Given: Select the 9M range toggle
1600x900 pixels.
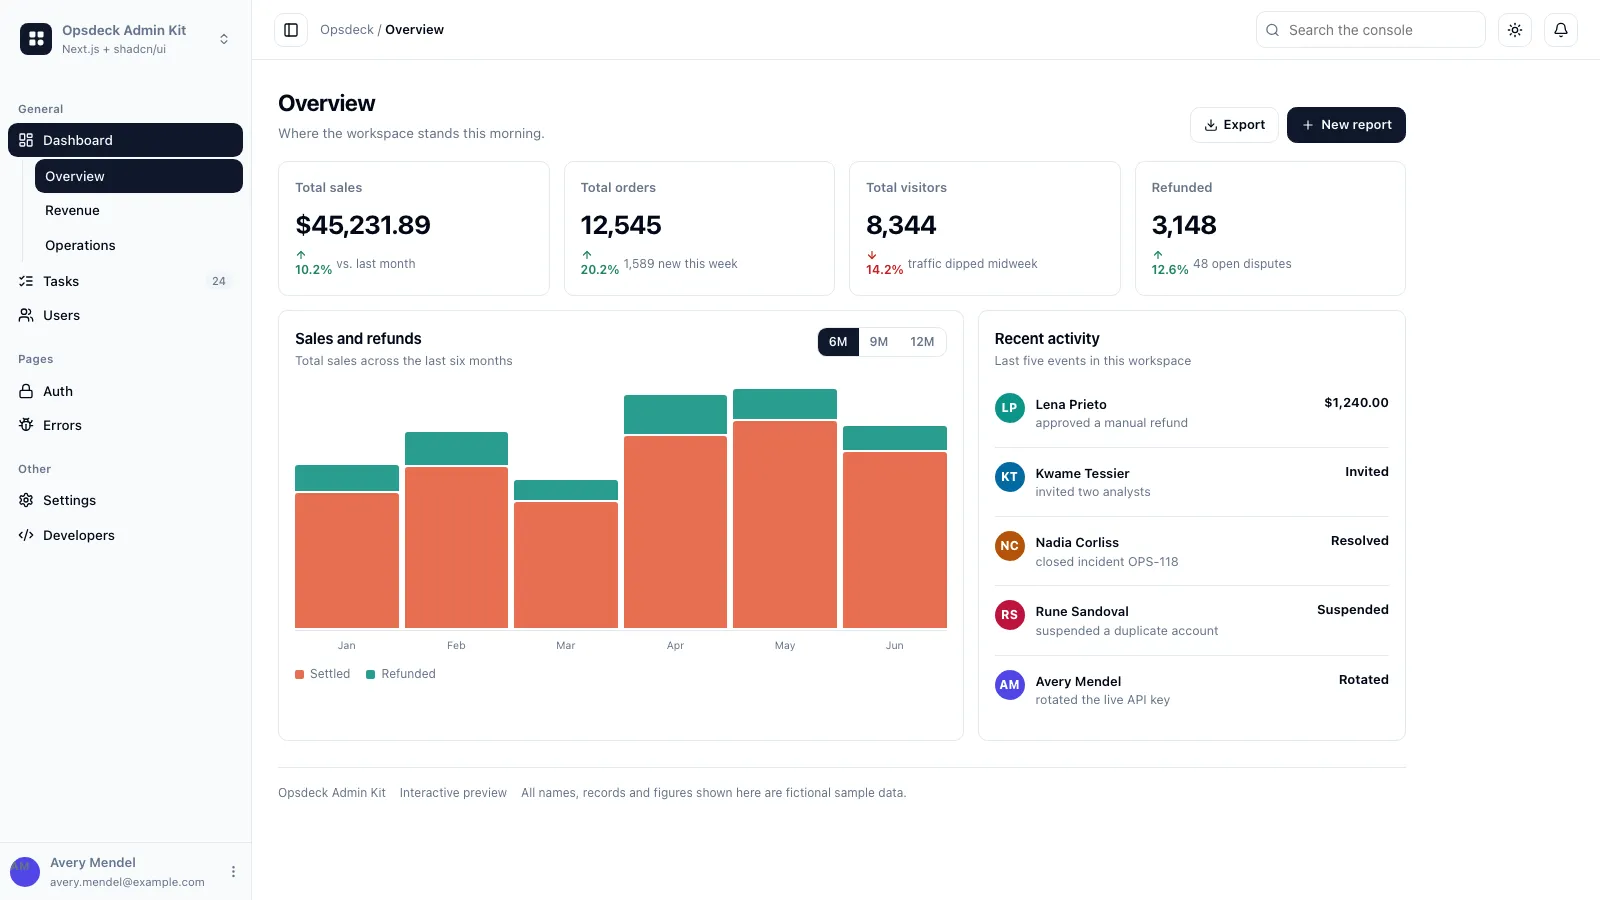Looking at the screenshot, I should [879, 342].
